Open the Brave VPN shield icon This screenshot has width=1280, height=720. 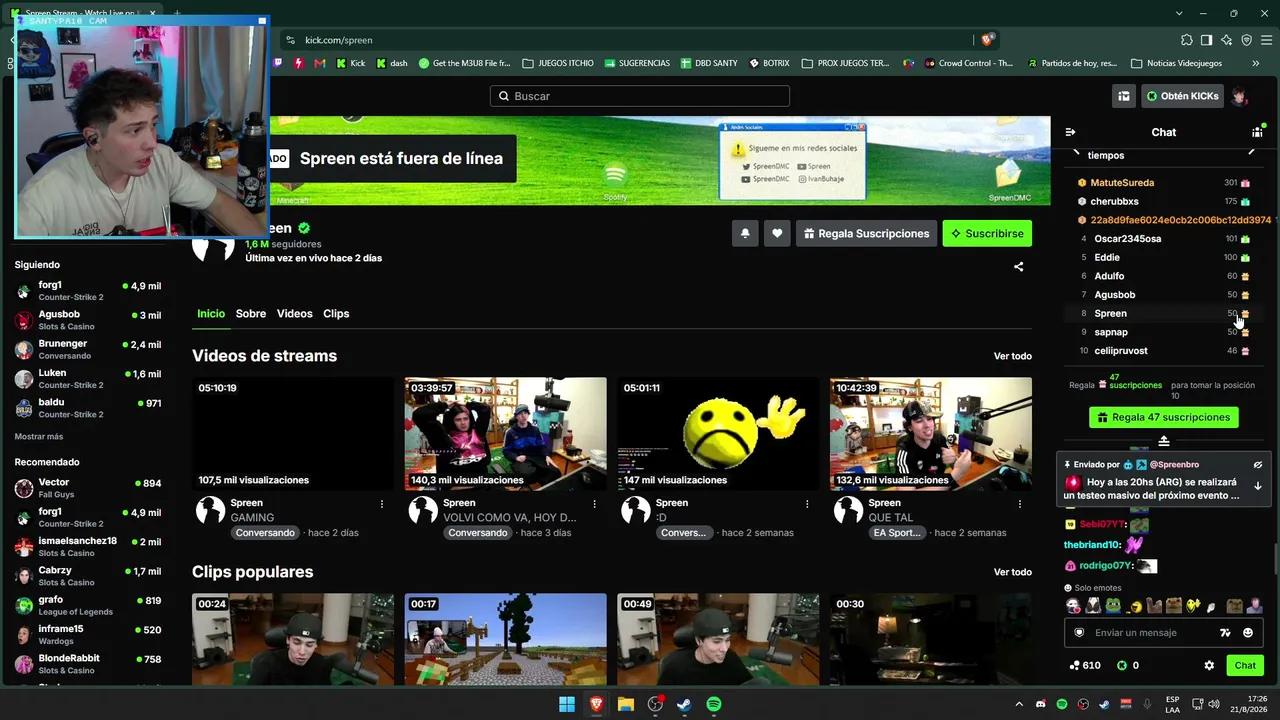[x=1247, y=40]
